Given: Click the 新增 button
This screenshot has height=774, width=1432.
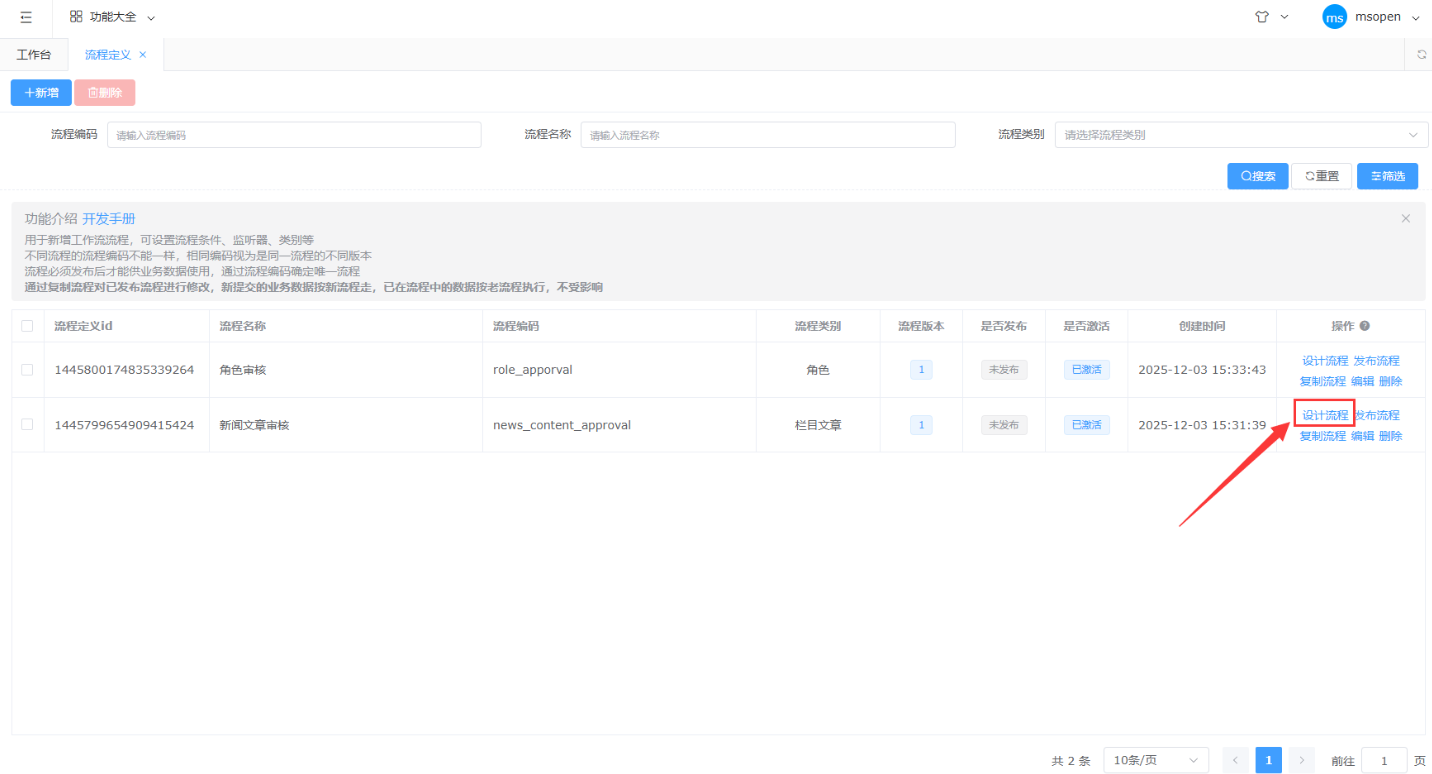Looking at the screenshot, I should [41, 93].
